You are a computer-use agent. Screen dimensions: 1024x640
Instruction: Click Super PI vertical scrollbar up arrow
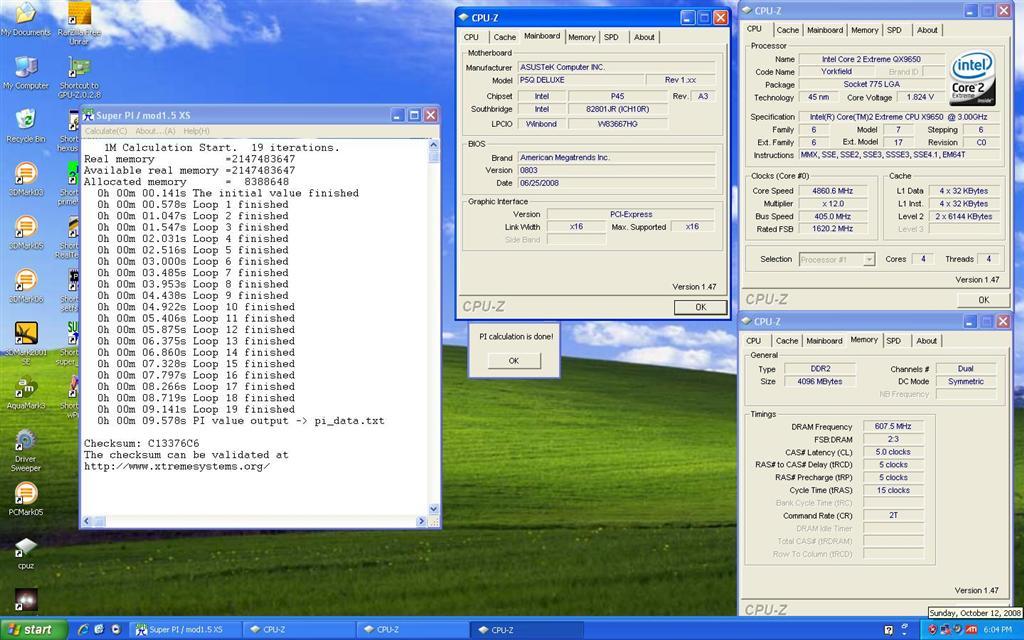click(434, 145)
